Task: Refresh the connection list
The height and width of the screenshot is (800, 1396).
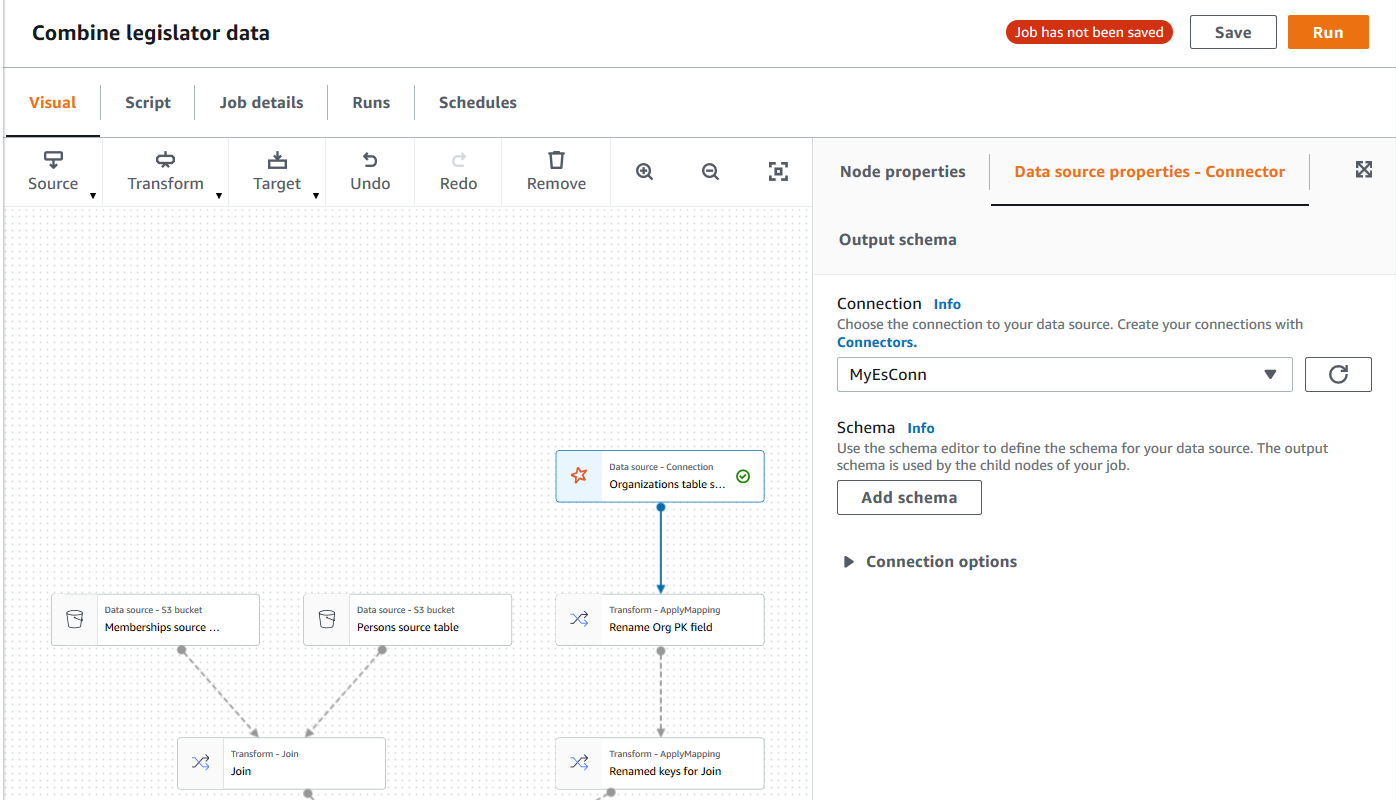Action: click(1338, 374)
